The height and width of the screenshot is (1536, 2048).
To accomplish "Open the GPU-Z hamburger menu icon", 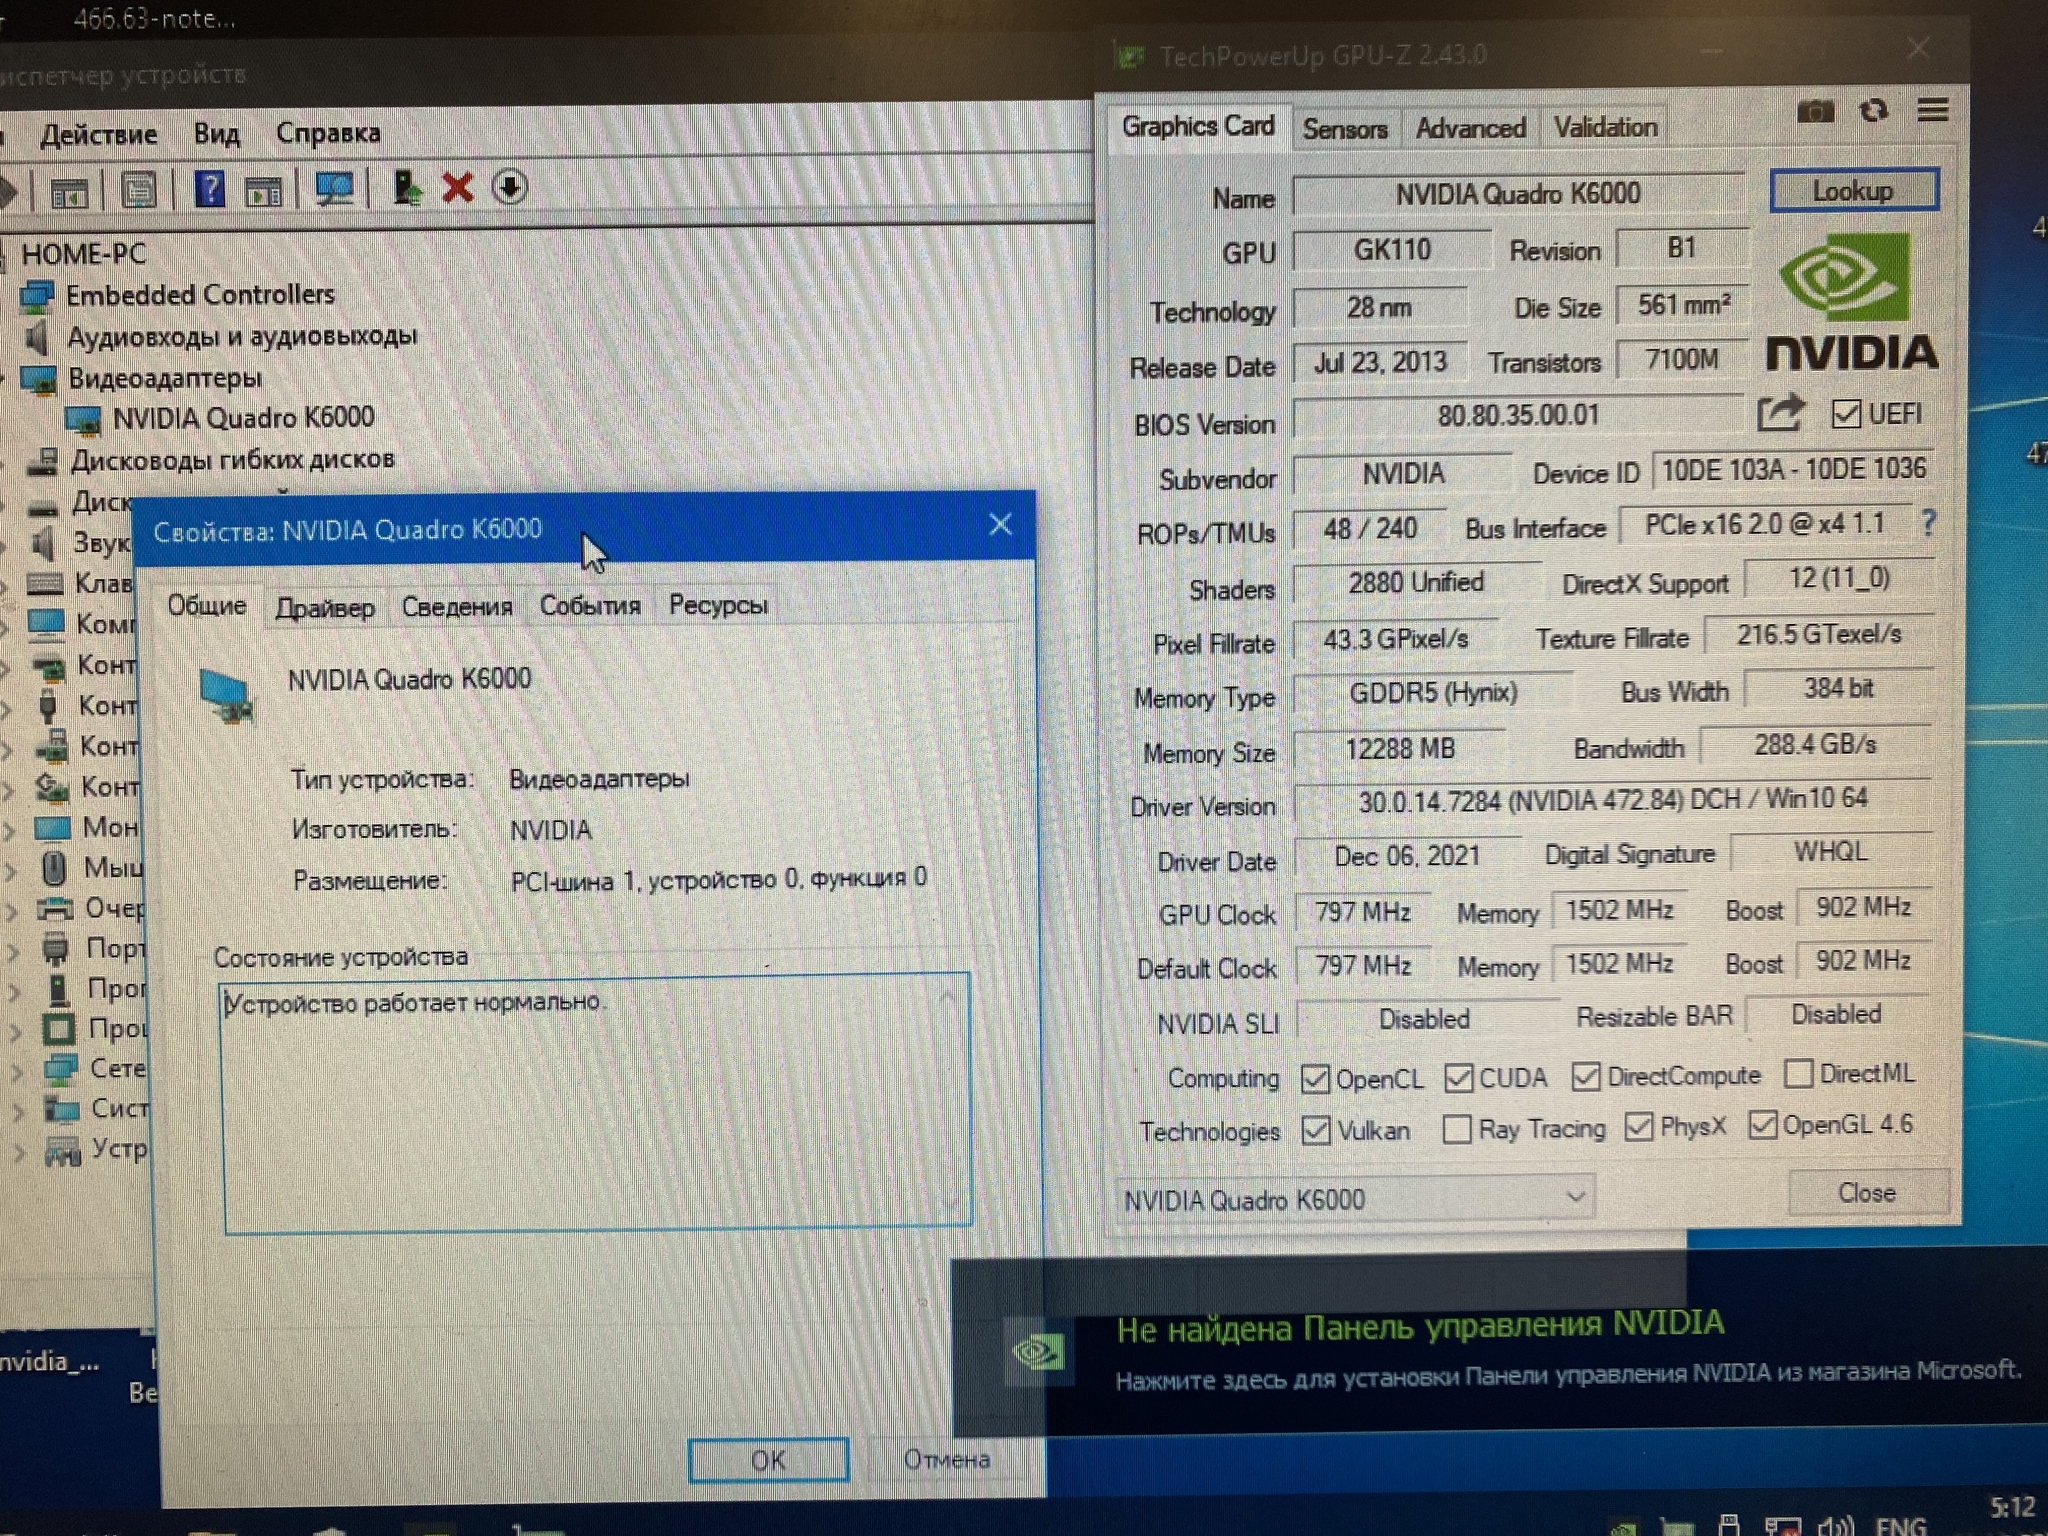I will [1932, 110].
